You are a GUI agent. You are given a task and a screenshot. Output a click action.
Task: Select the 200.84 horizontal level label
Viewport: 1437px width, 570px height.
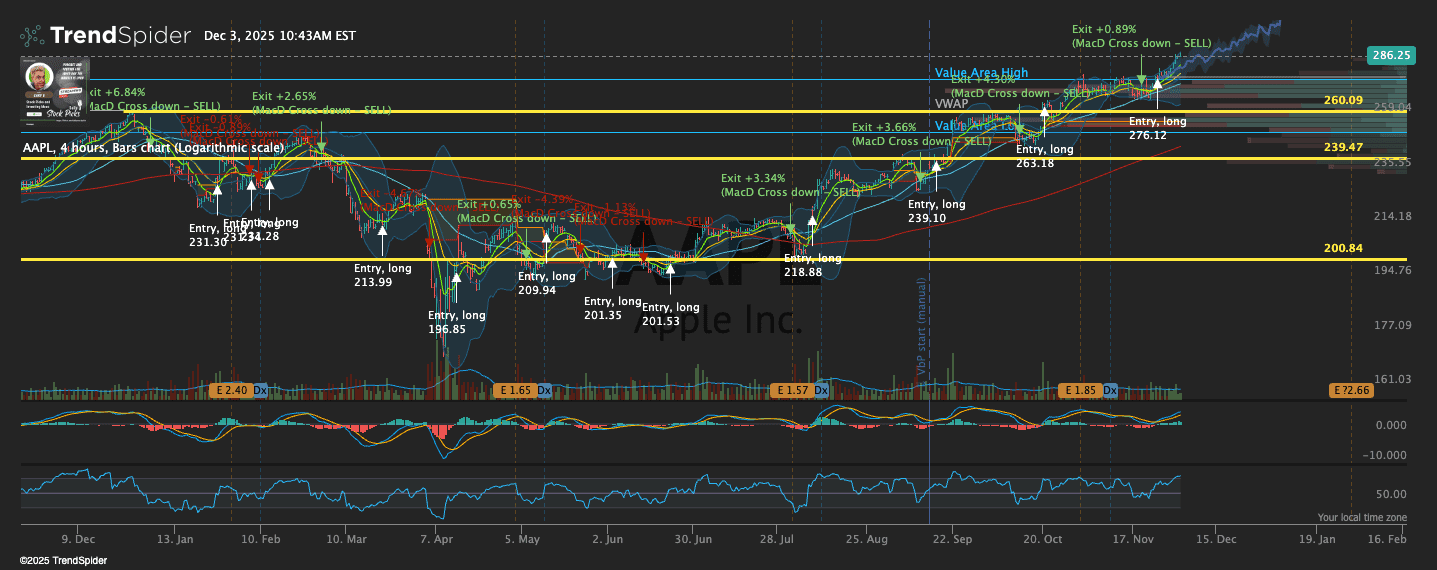click(x=1343, y=248)
